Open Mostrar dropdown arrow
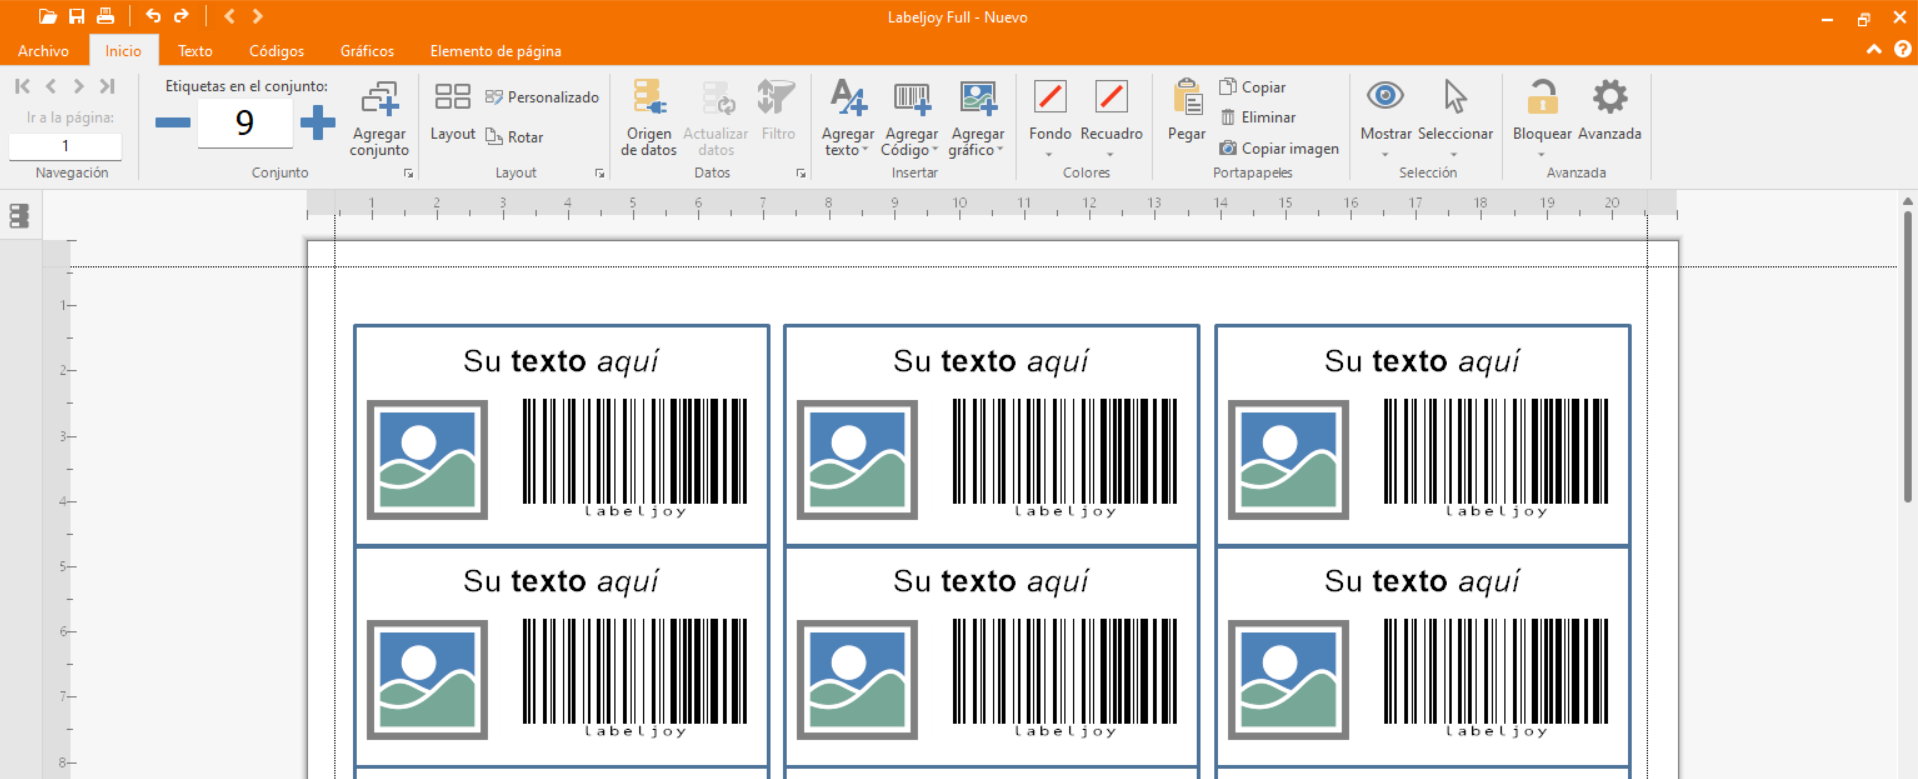 point(1385,155)
